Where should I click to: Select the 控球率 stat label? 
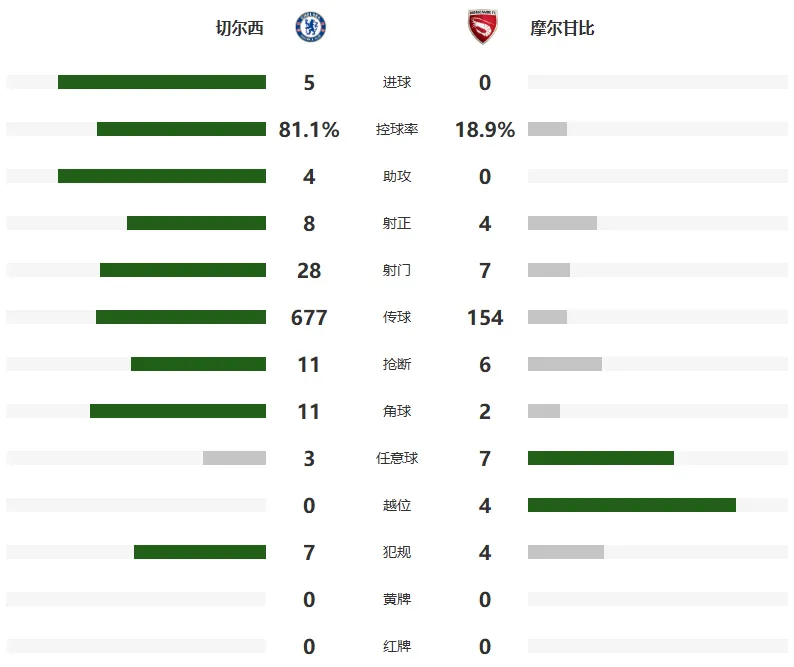[x=397, y=129]
